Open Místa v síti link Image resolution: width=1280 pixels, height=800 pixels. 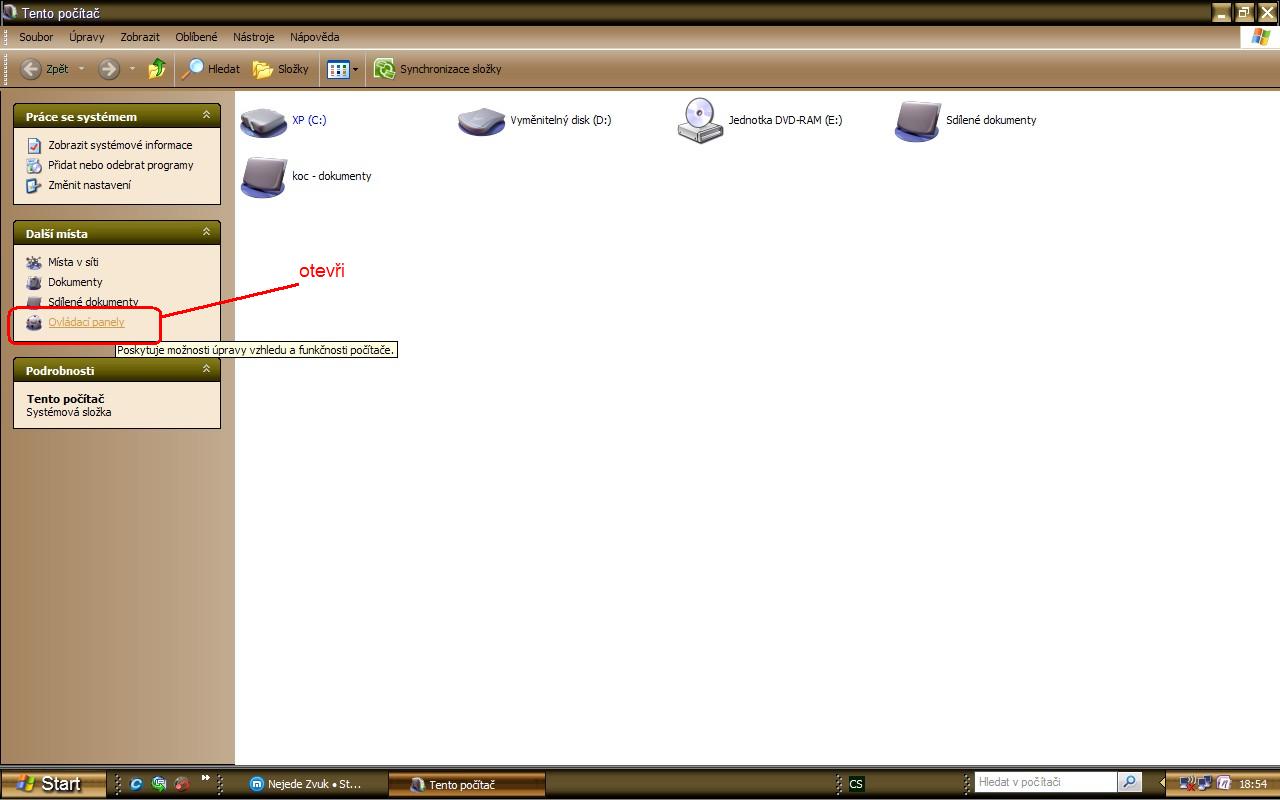[x=73, y=262]
